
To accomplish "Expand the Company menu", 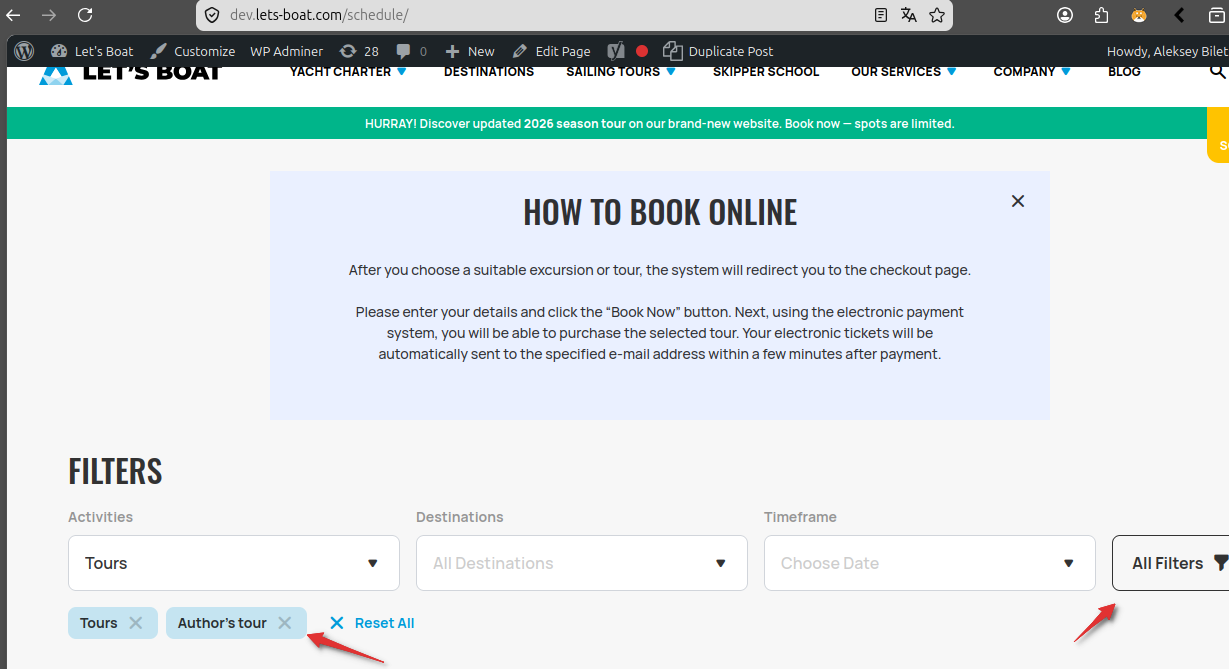I will tap(1032, 72).
